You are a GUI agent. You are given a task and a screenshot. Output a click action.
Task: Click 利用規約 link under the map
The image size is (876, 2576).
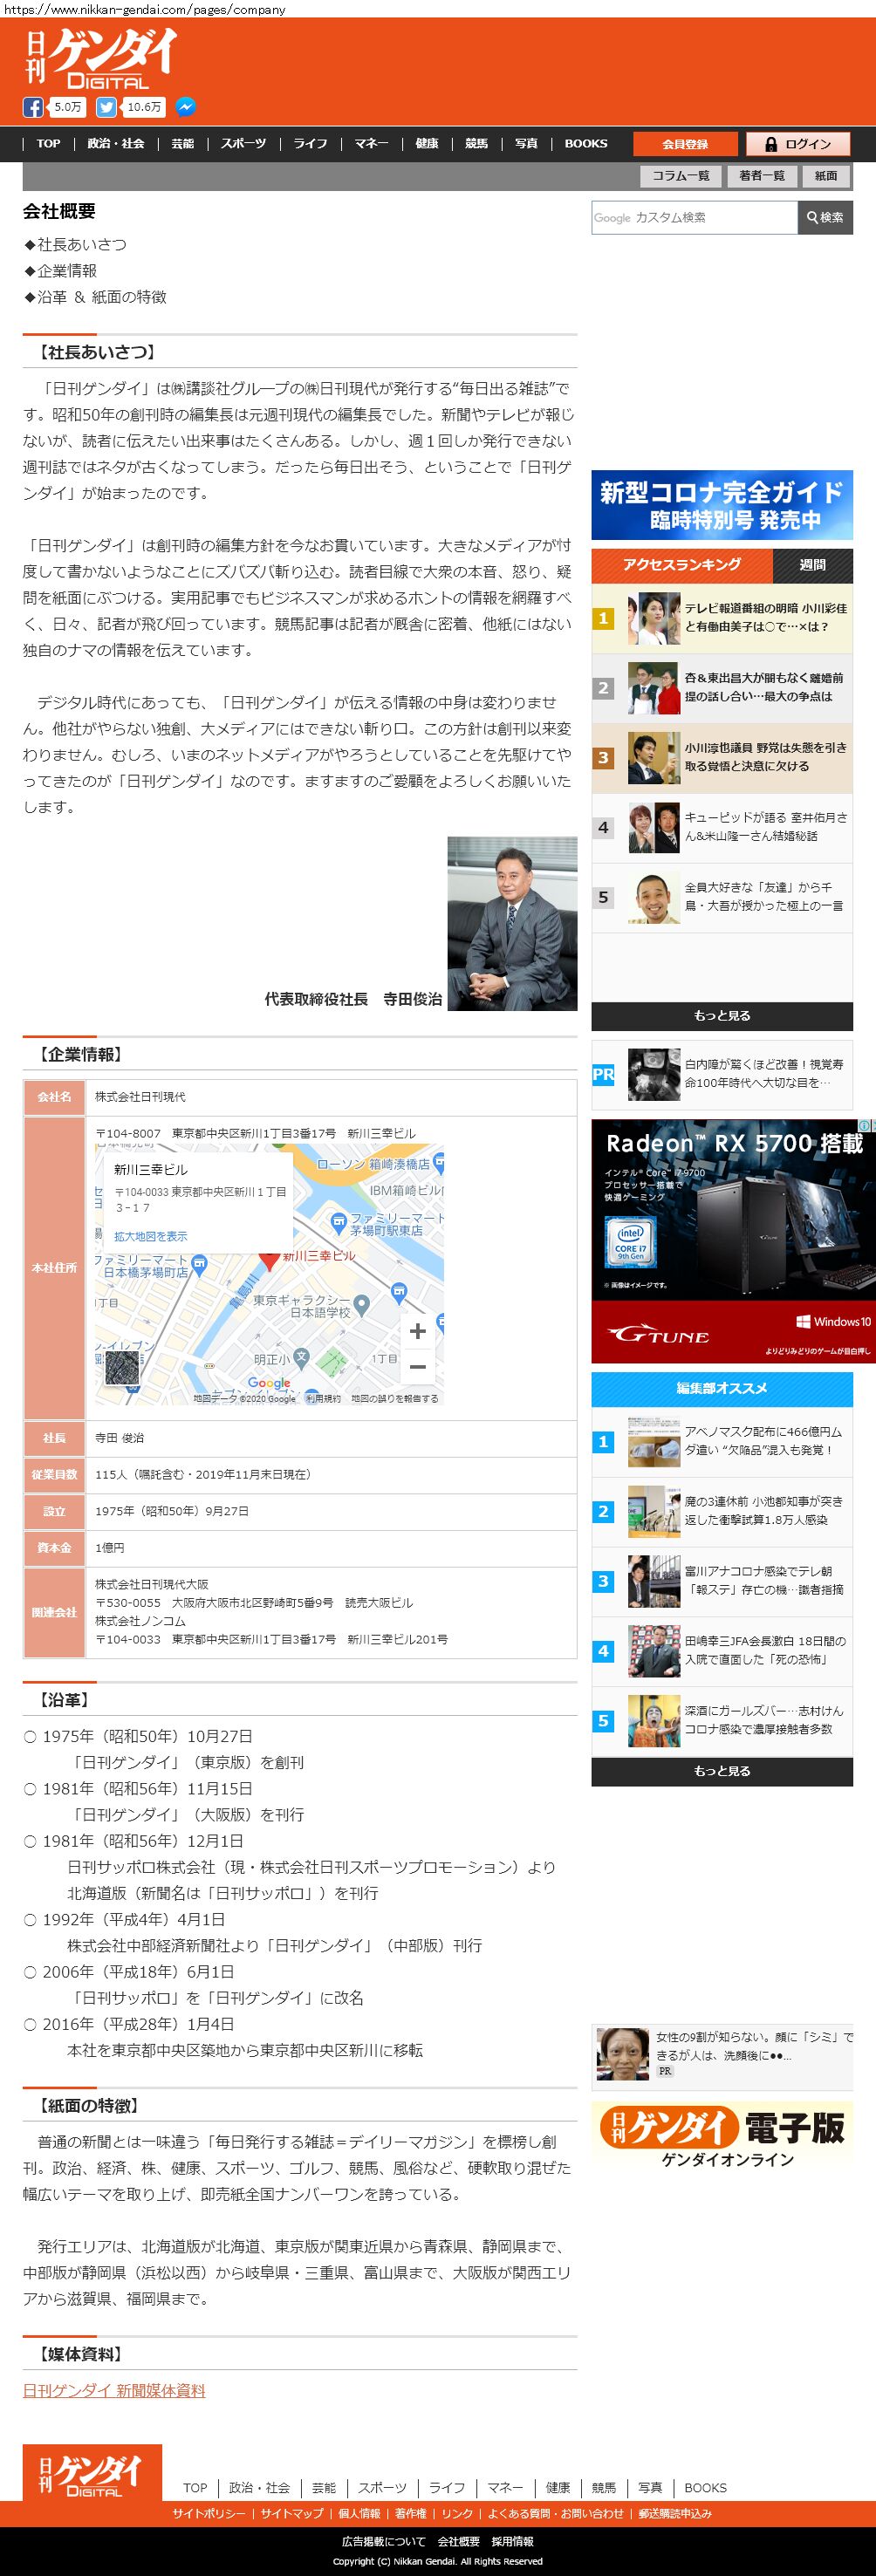(x=323, y=1399)
